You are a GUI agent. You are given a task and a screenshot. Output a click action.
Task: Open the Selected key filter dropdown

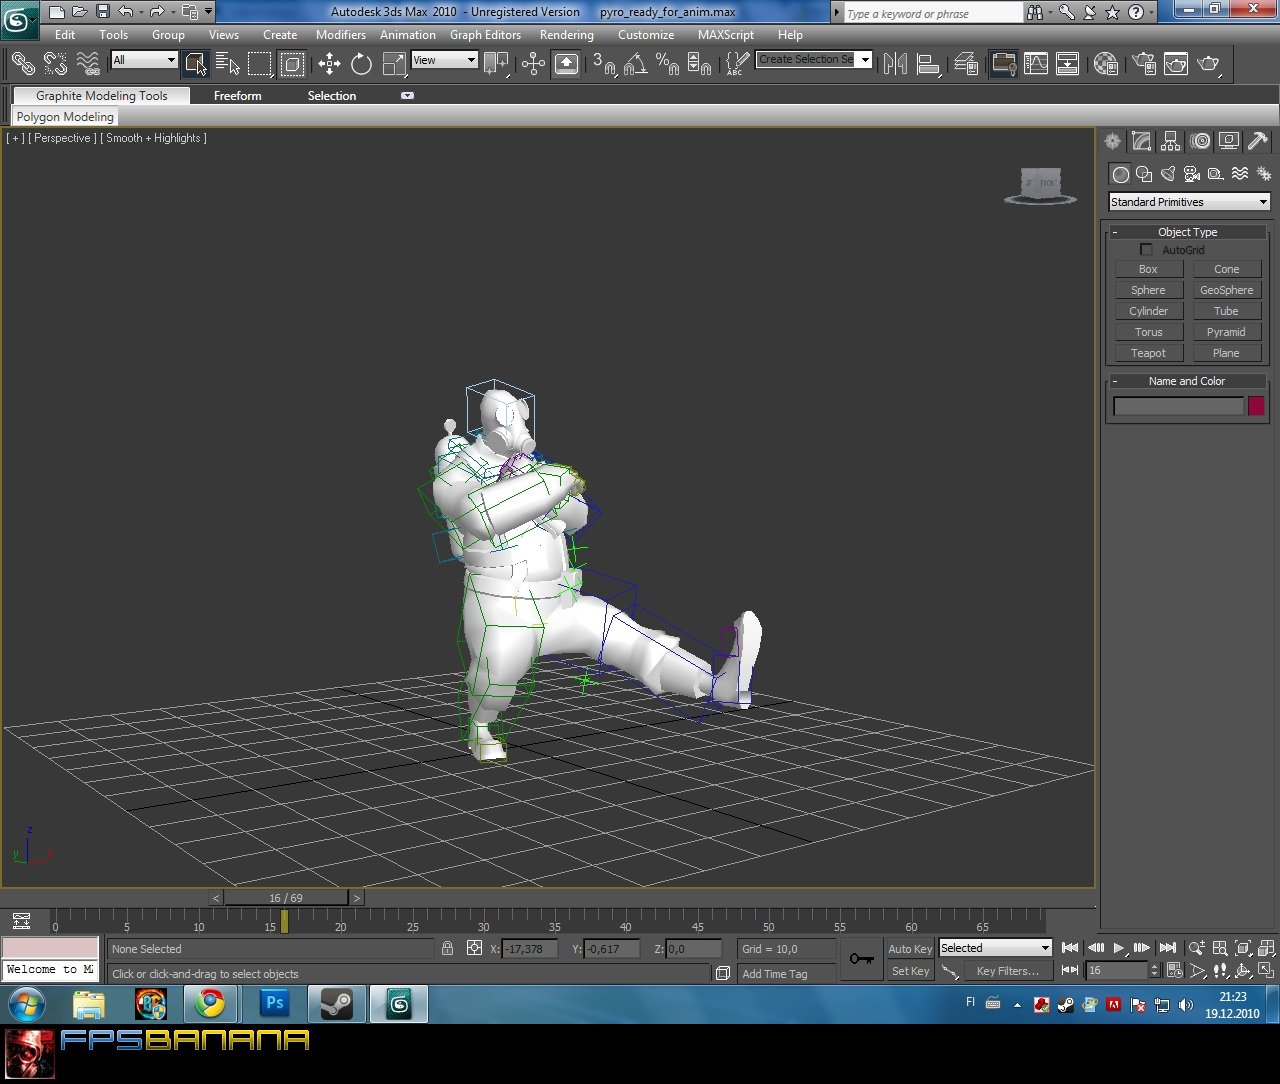994,948
